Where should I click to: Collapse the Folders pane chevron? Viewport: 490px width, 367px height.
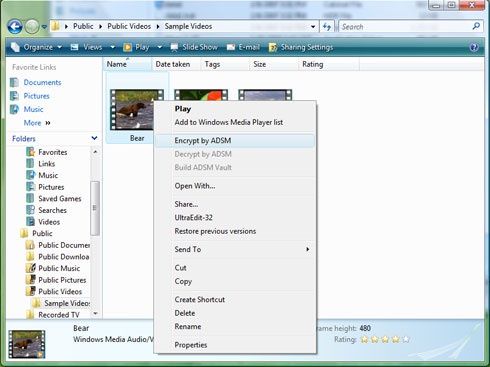94,138
